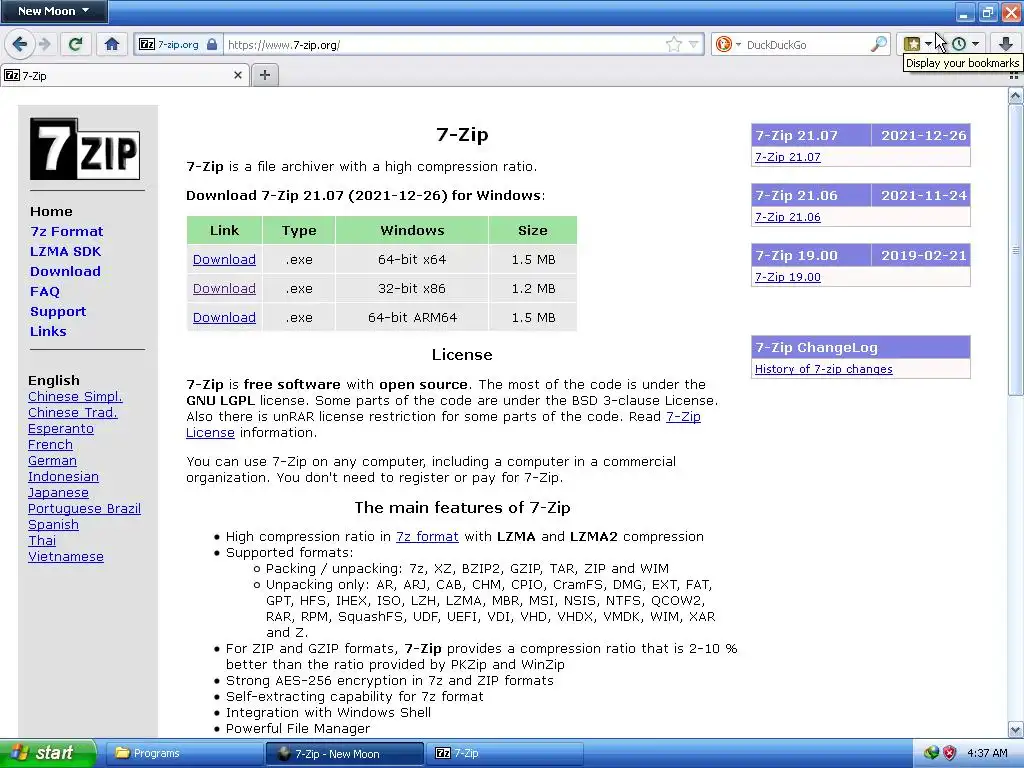Click the network tray icon

point(931,753)
